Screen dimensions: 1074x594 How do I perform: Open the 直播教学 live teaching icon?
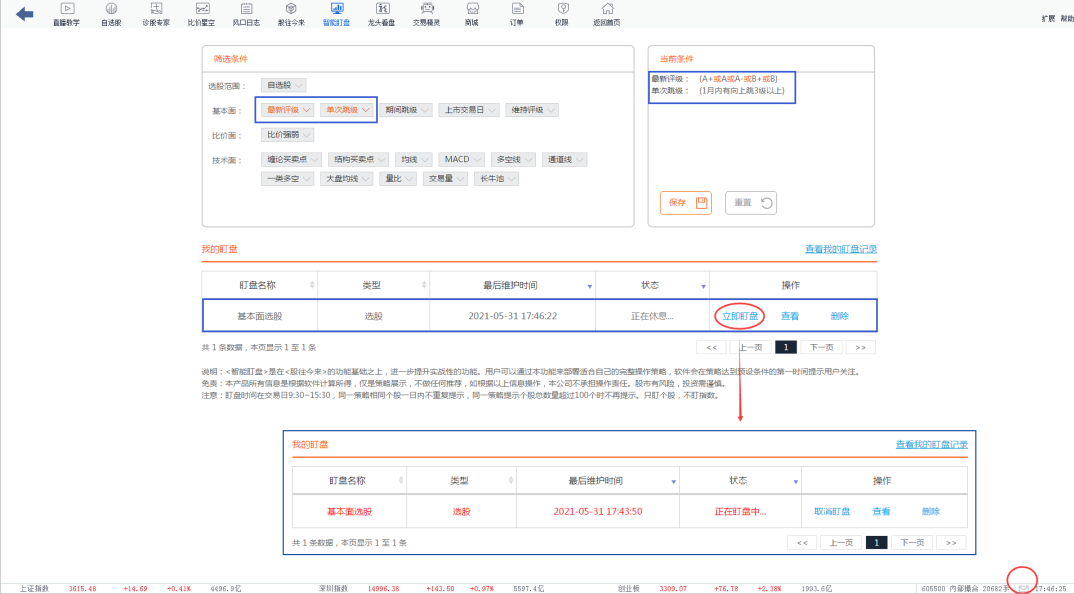[x=67, y=13]
